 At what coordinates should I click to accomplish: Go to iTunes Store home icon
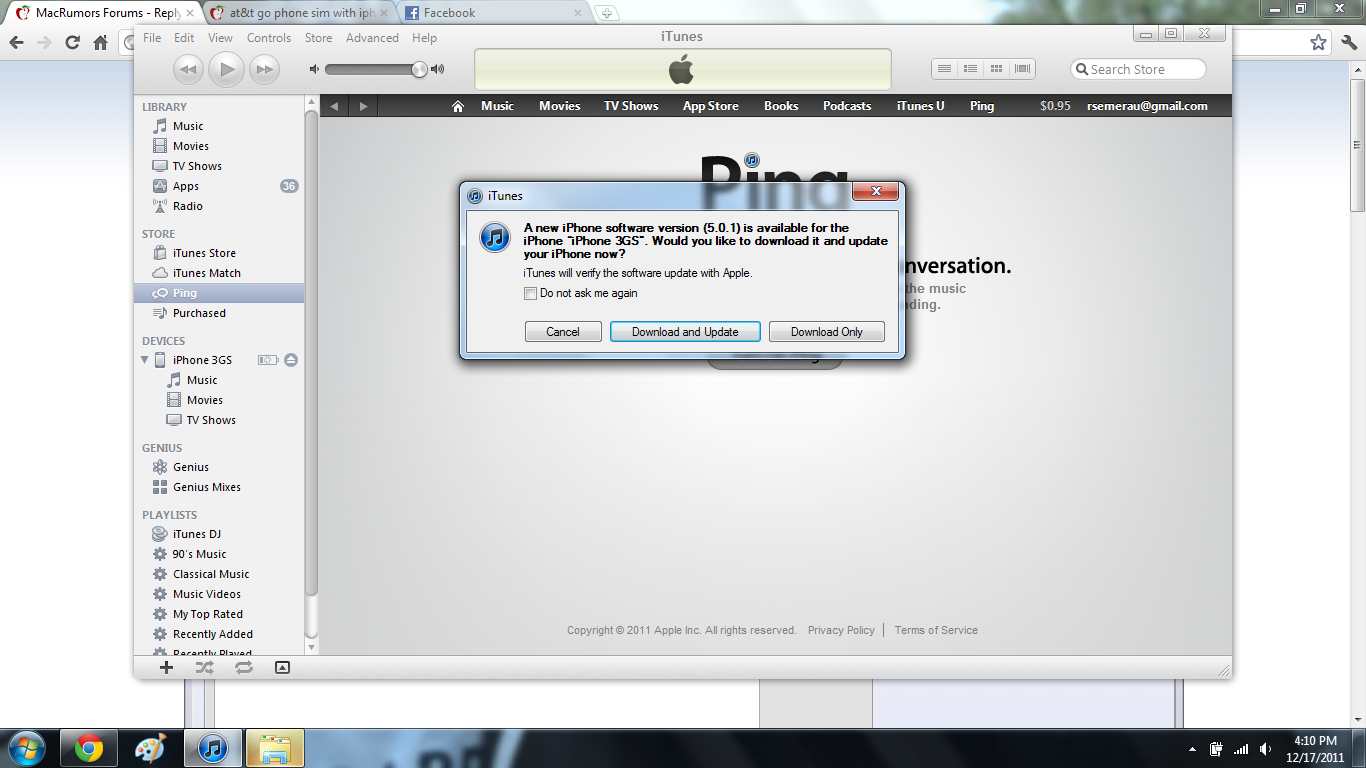458,106
